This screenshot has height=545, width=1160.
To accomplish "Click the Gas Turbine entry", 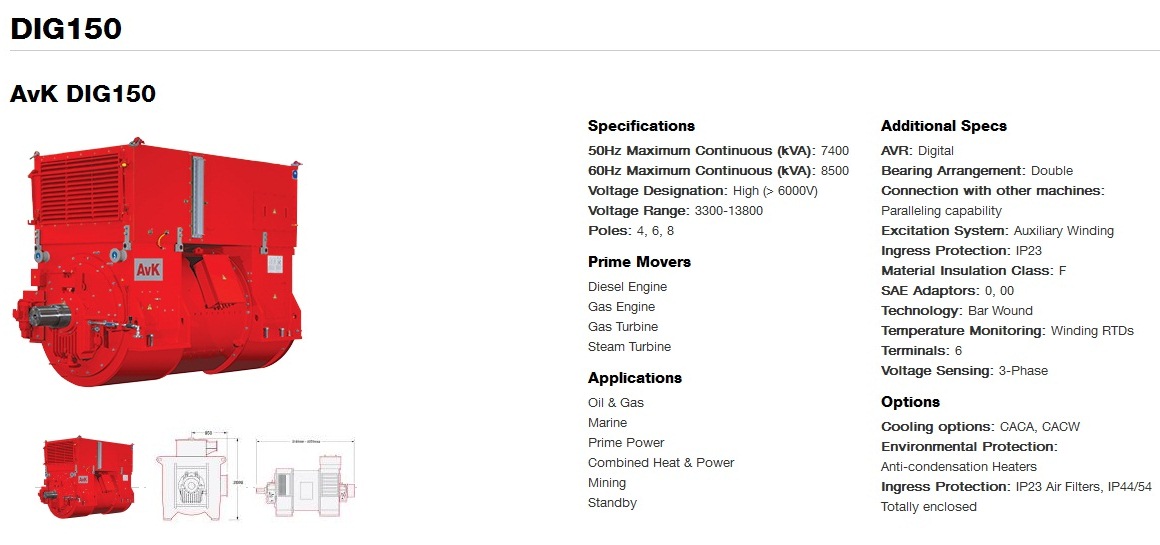I will click(x=623, y=327).
